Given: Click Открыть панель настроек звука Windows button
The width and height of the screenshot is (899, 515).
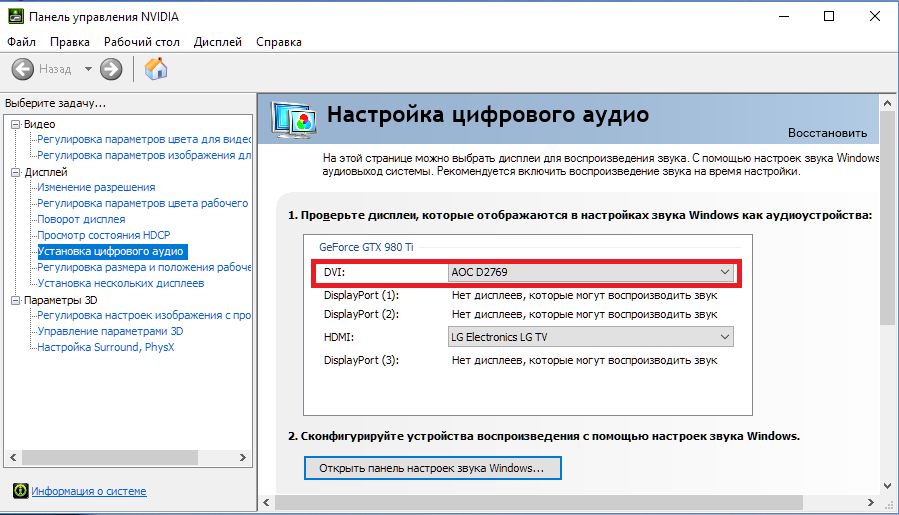Looking at the screenshot, I should point(432,468).
